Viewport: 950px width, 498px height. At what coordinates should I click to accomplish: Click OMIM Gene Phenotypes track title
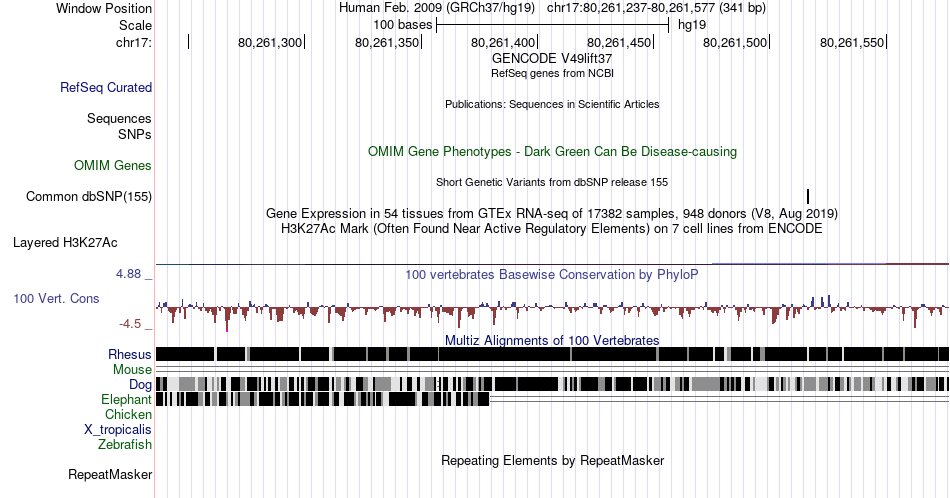click(552, 151)
